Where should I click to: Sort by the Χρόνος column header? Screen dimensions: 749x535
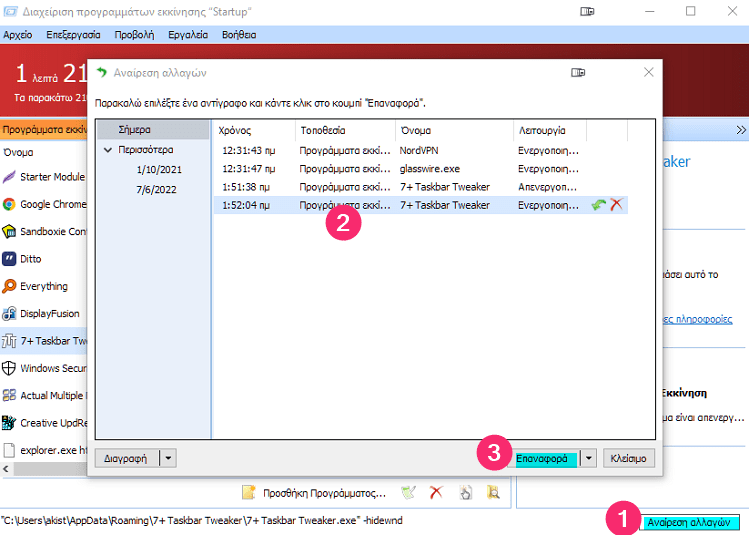click(255, 130)
